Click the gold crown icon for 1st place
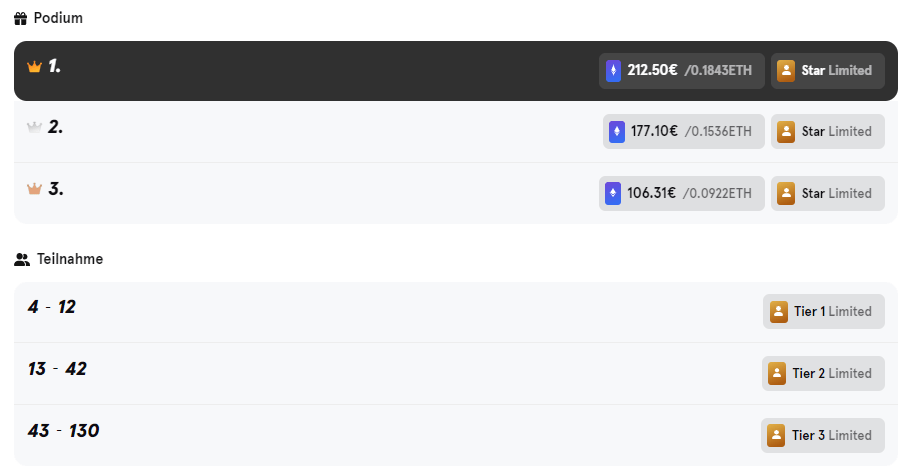 click(35, 67)
